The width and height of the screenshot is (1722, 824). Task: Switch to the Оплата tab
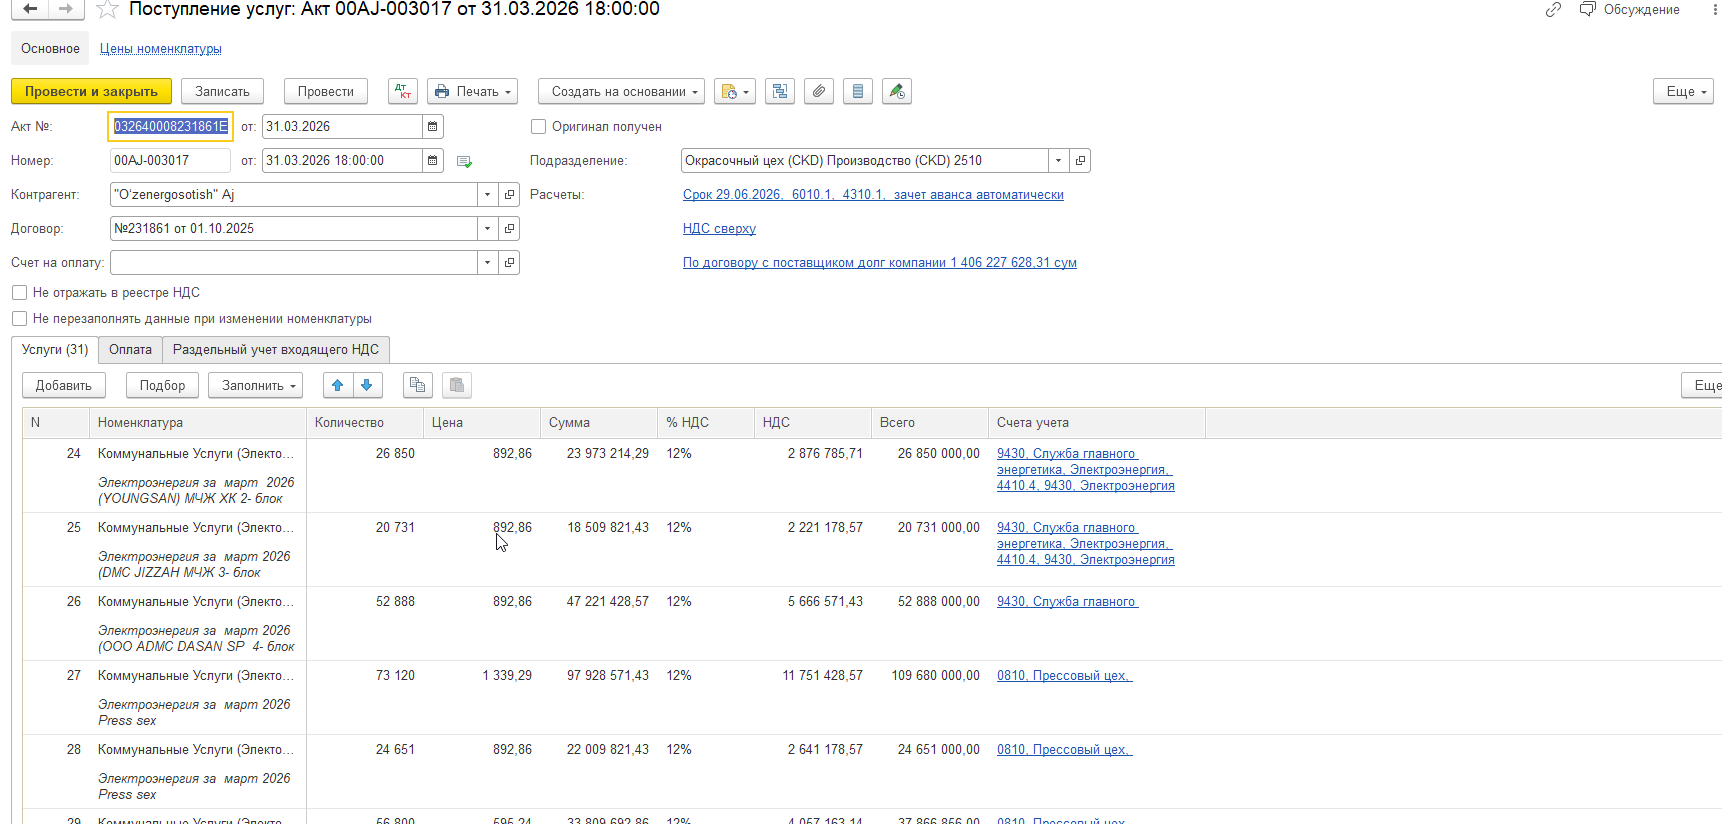tap(130, 350)
